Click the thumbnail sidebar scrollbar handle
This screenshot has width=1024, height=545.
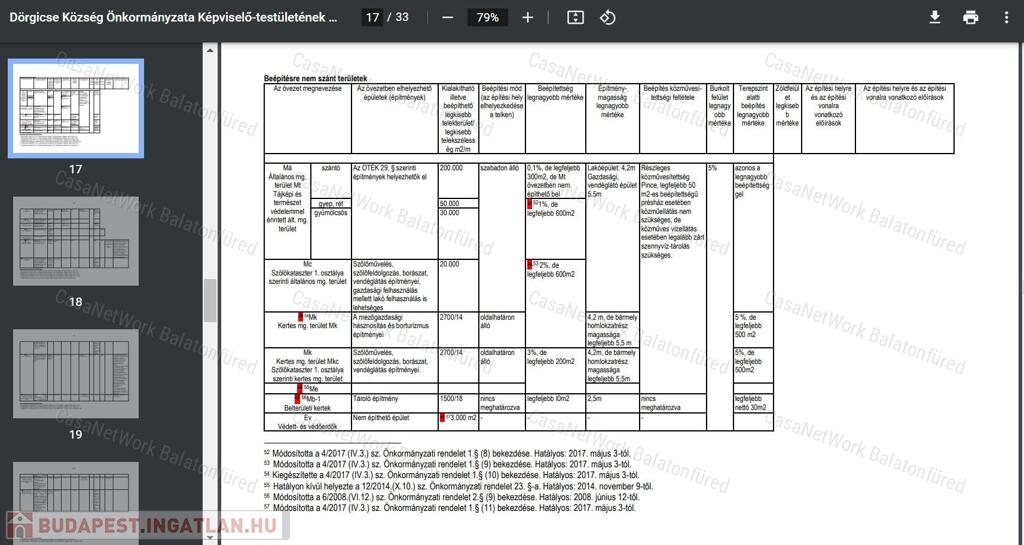pyautogui.click(x=210, y=300)
